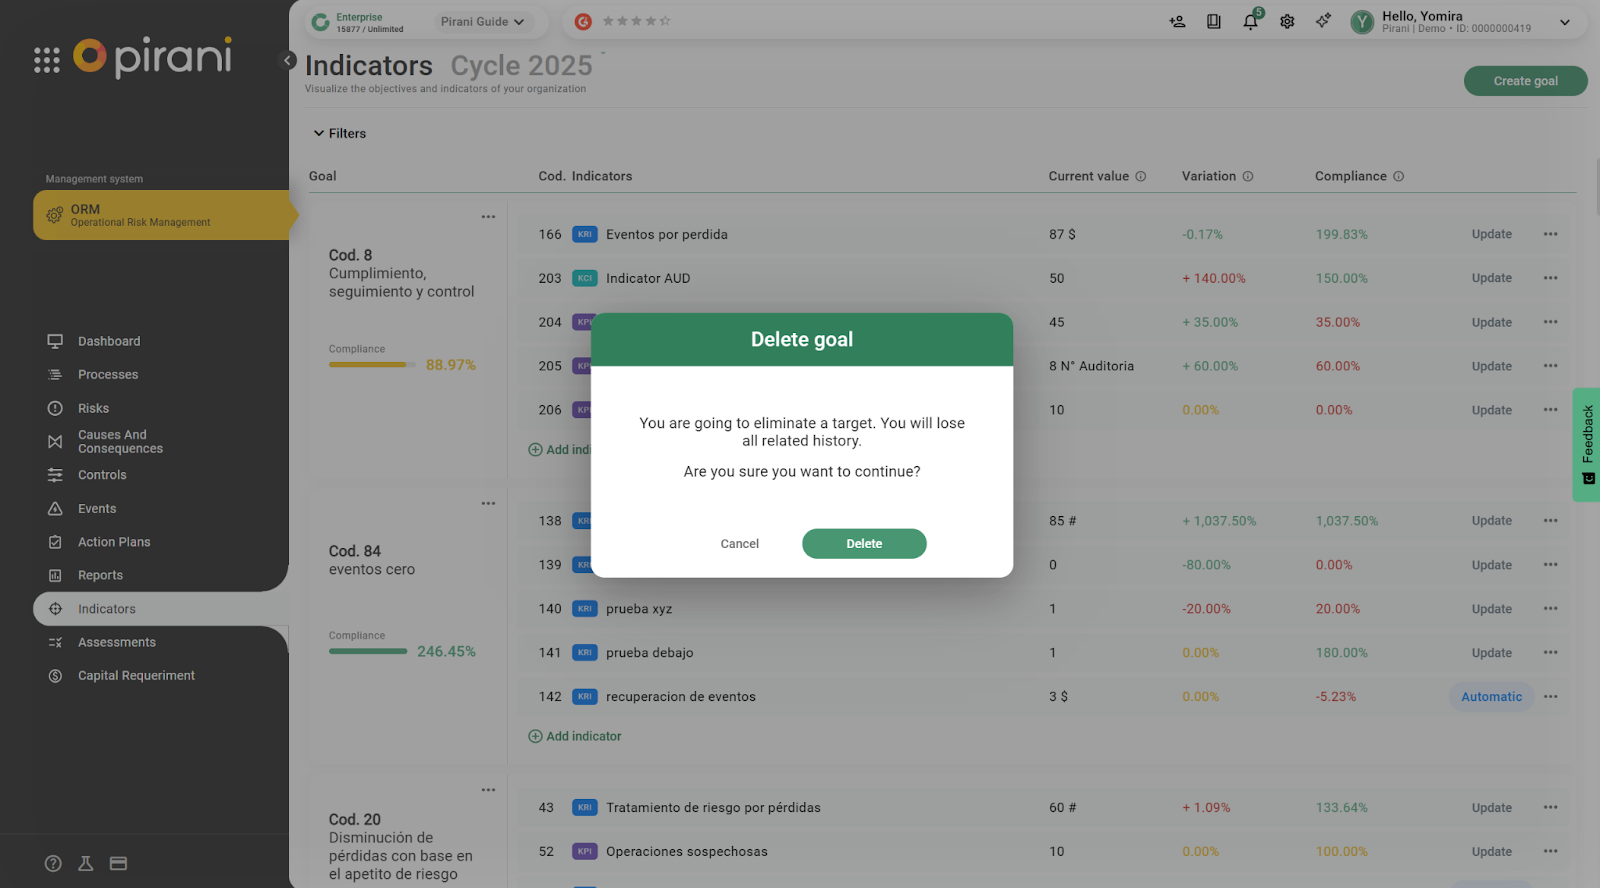Open Action Plans in sidebar
This screenshot has height=888, width=1600.
tap(114, 542)
